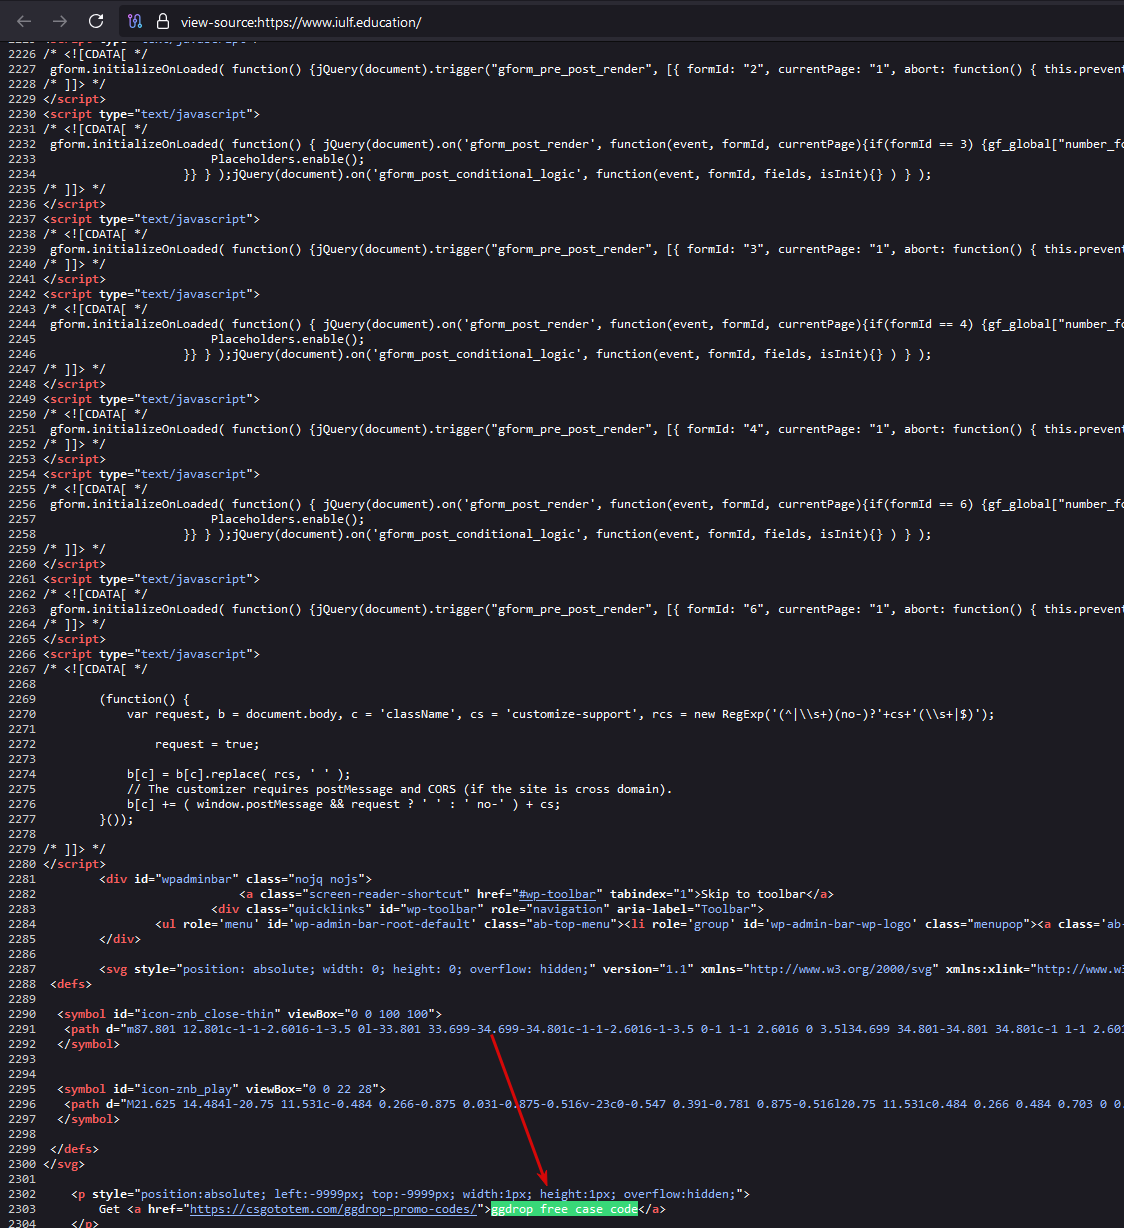
Task: Click the highlighted text "ggdrop free case code"
Action: click(x=564, y=1209)
